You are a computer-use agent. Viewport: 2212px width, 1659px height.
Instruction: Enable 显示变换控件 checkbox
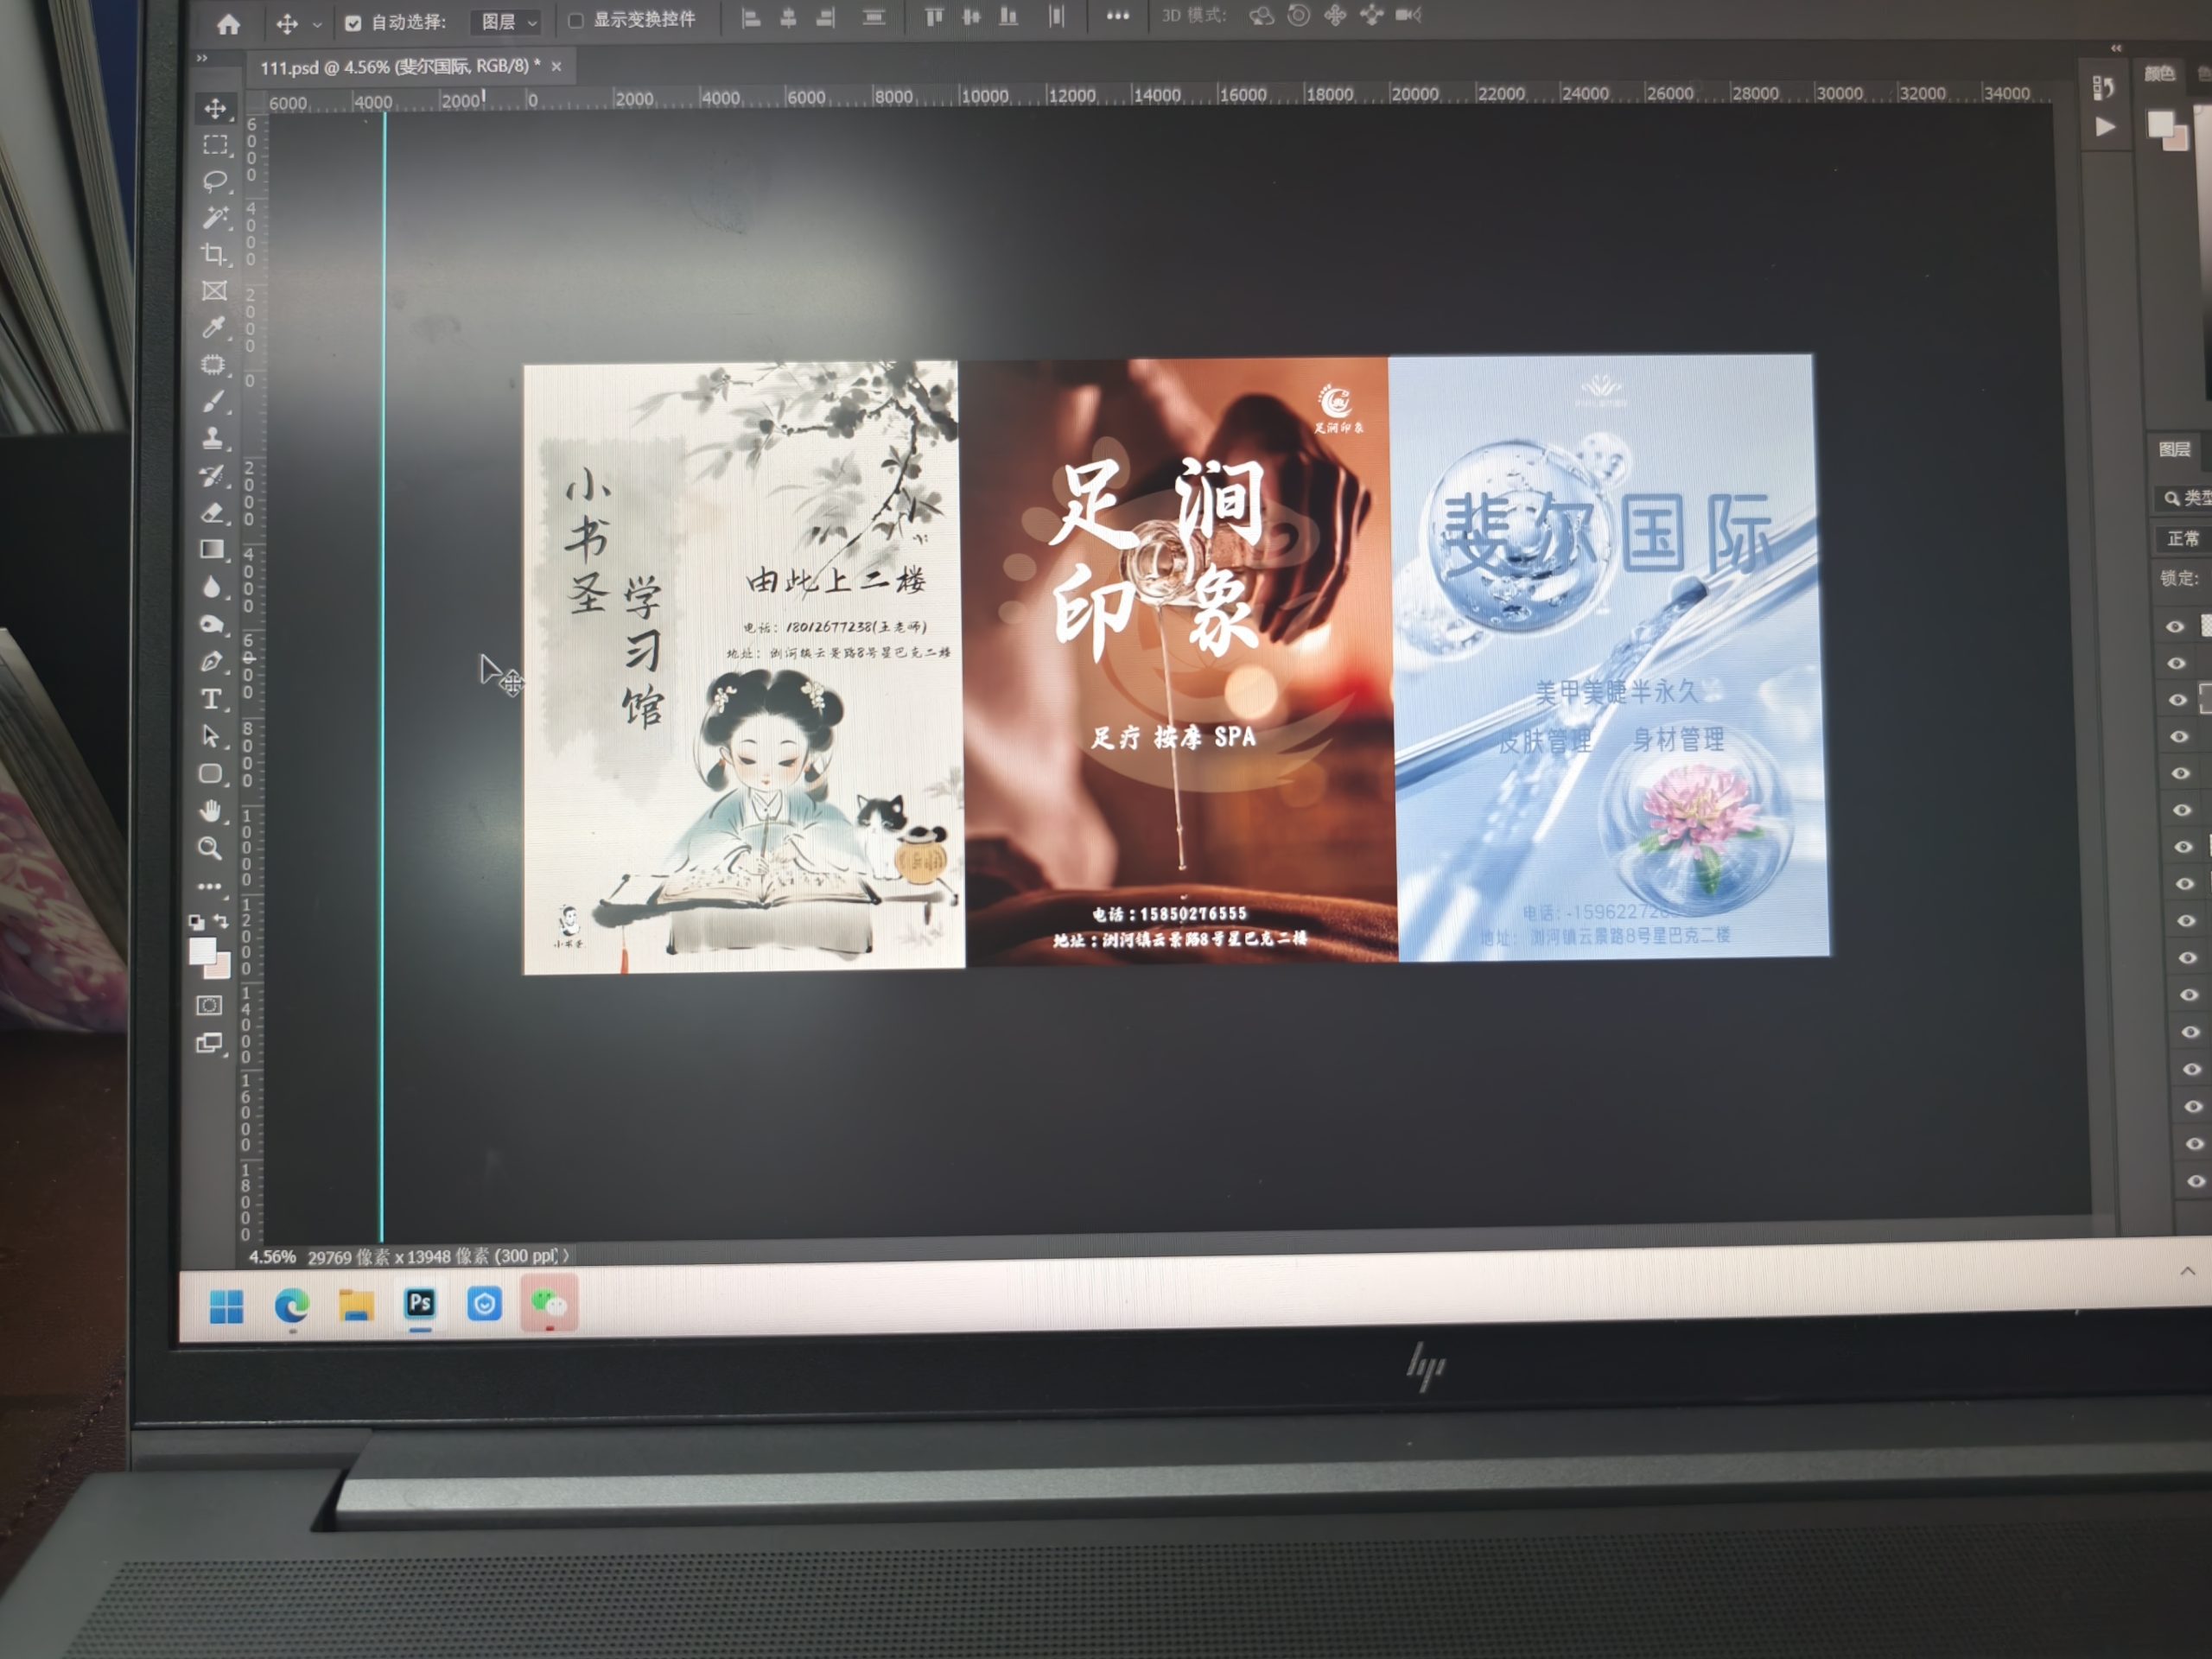[576, 21]
